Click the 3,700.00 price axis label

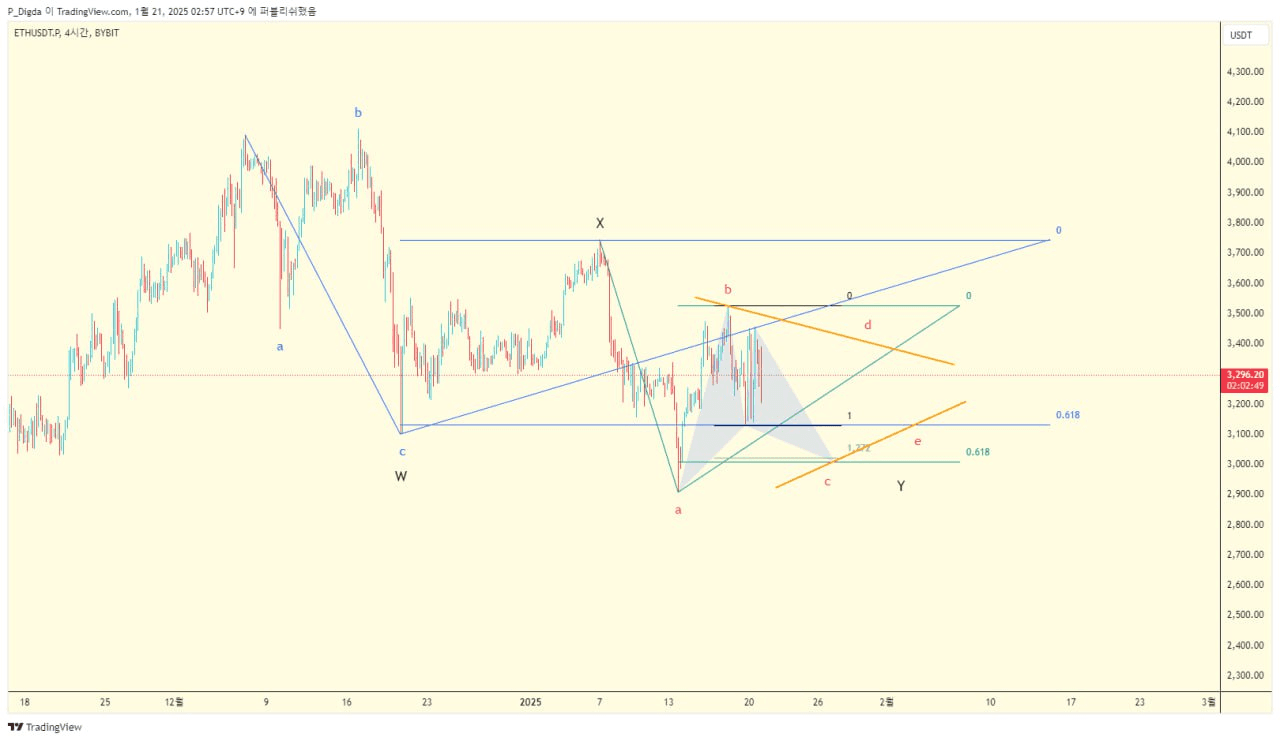pyautogui.click(x=1243, y=252)
